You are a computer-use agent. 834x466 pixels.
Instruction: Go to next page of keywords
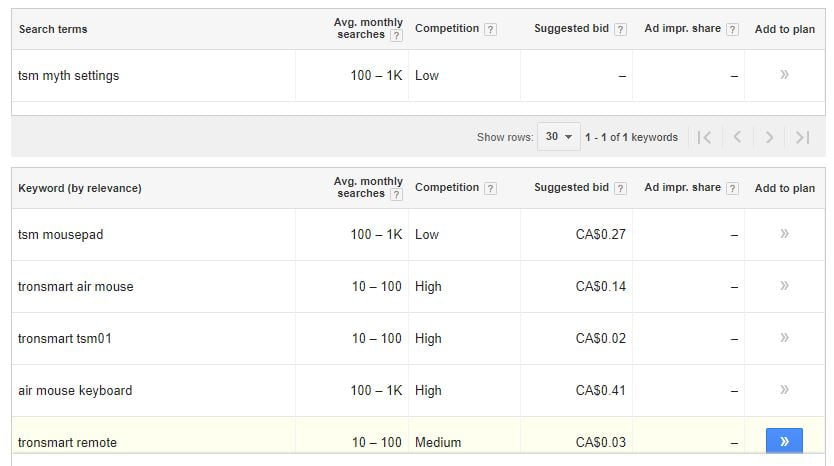(769, 138)
